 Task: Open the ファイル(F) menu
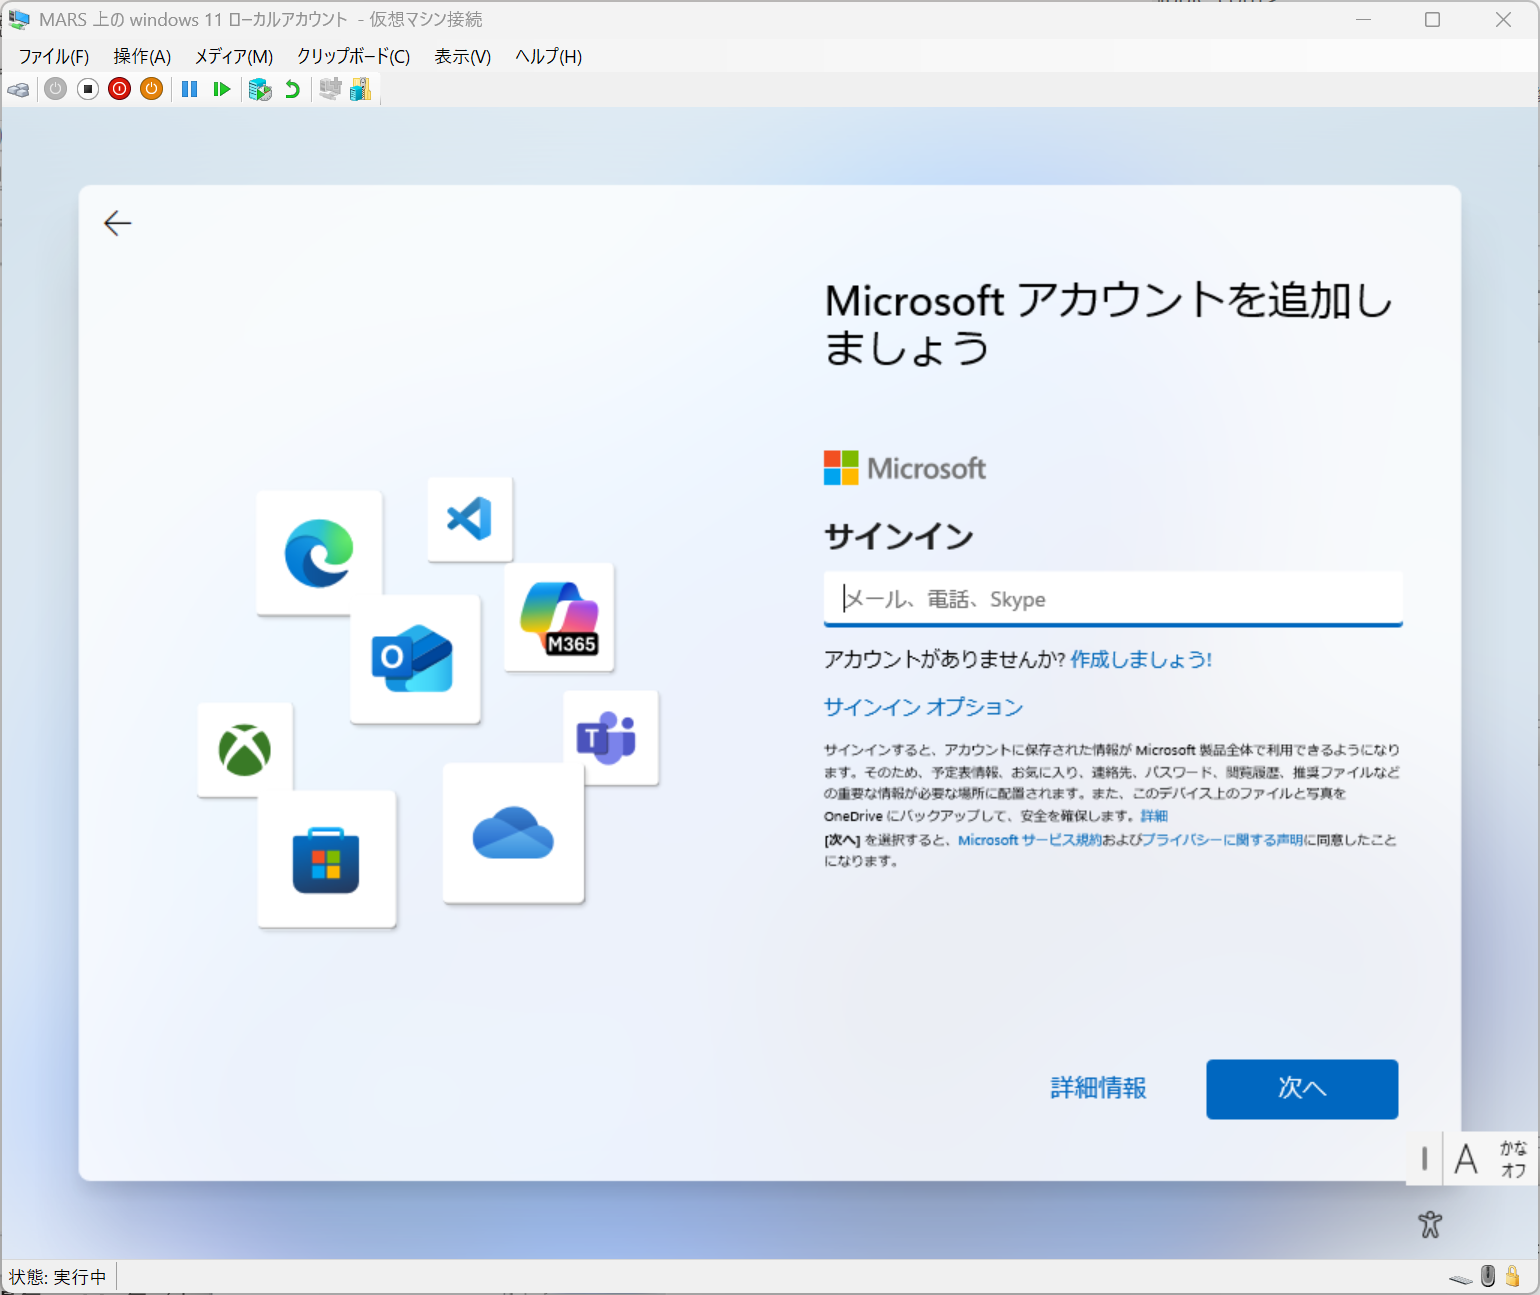pos(54,57)
